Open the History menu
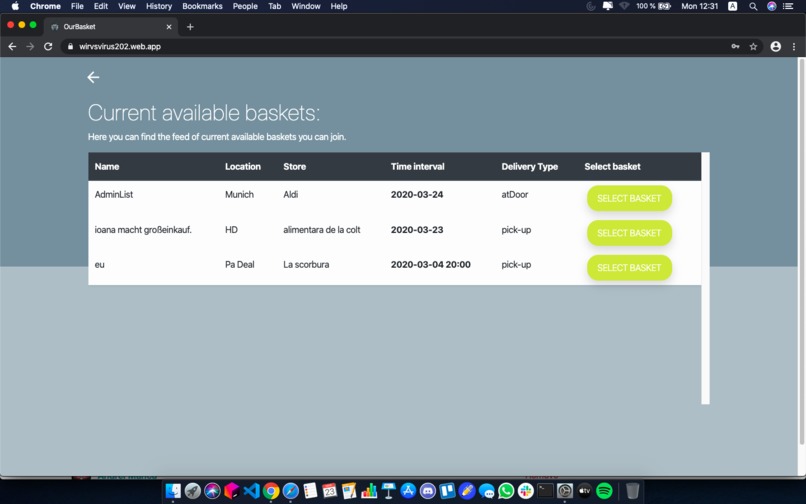 (159, 6)
